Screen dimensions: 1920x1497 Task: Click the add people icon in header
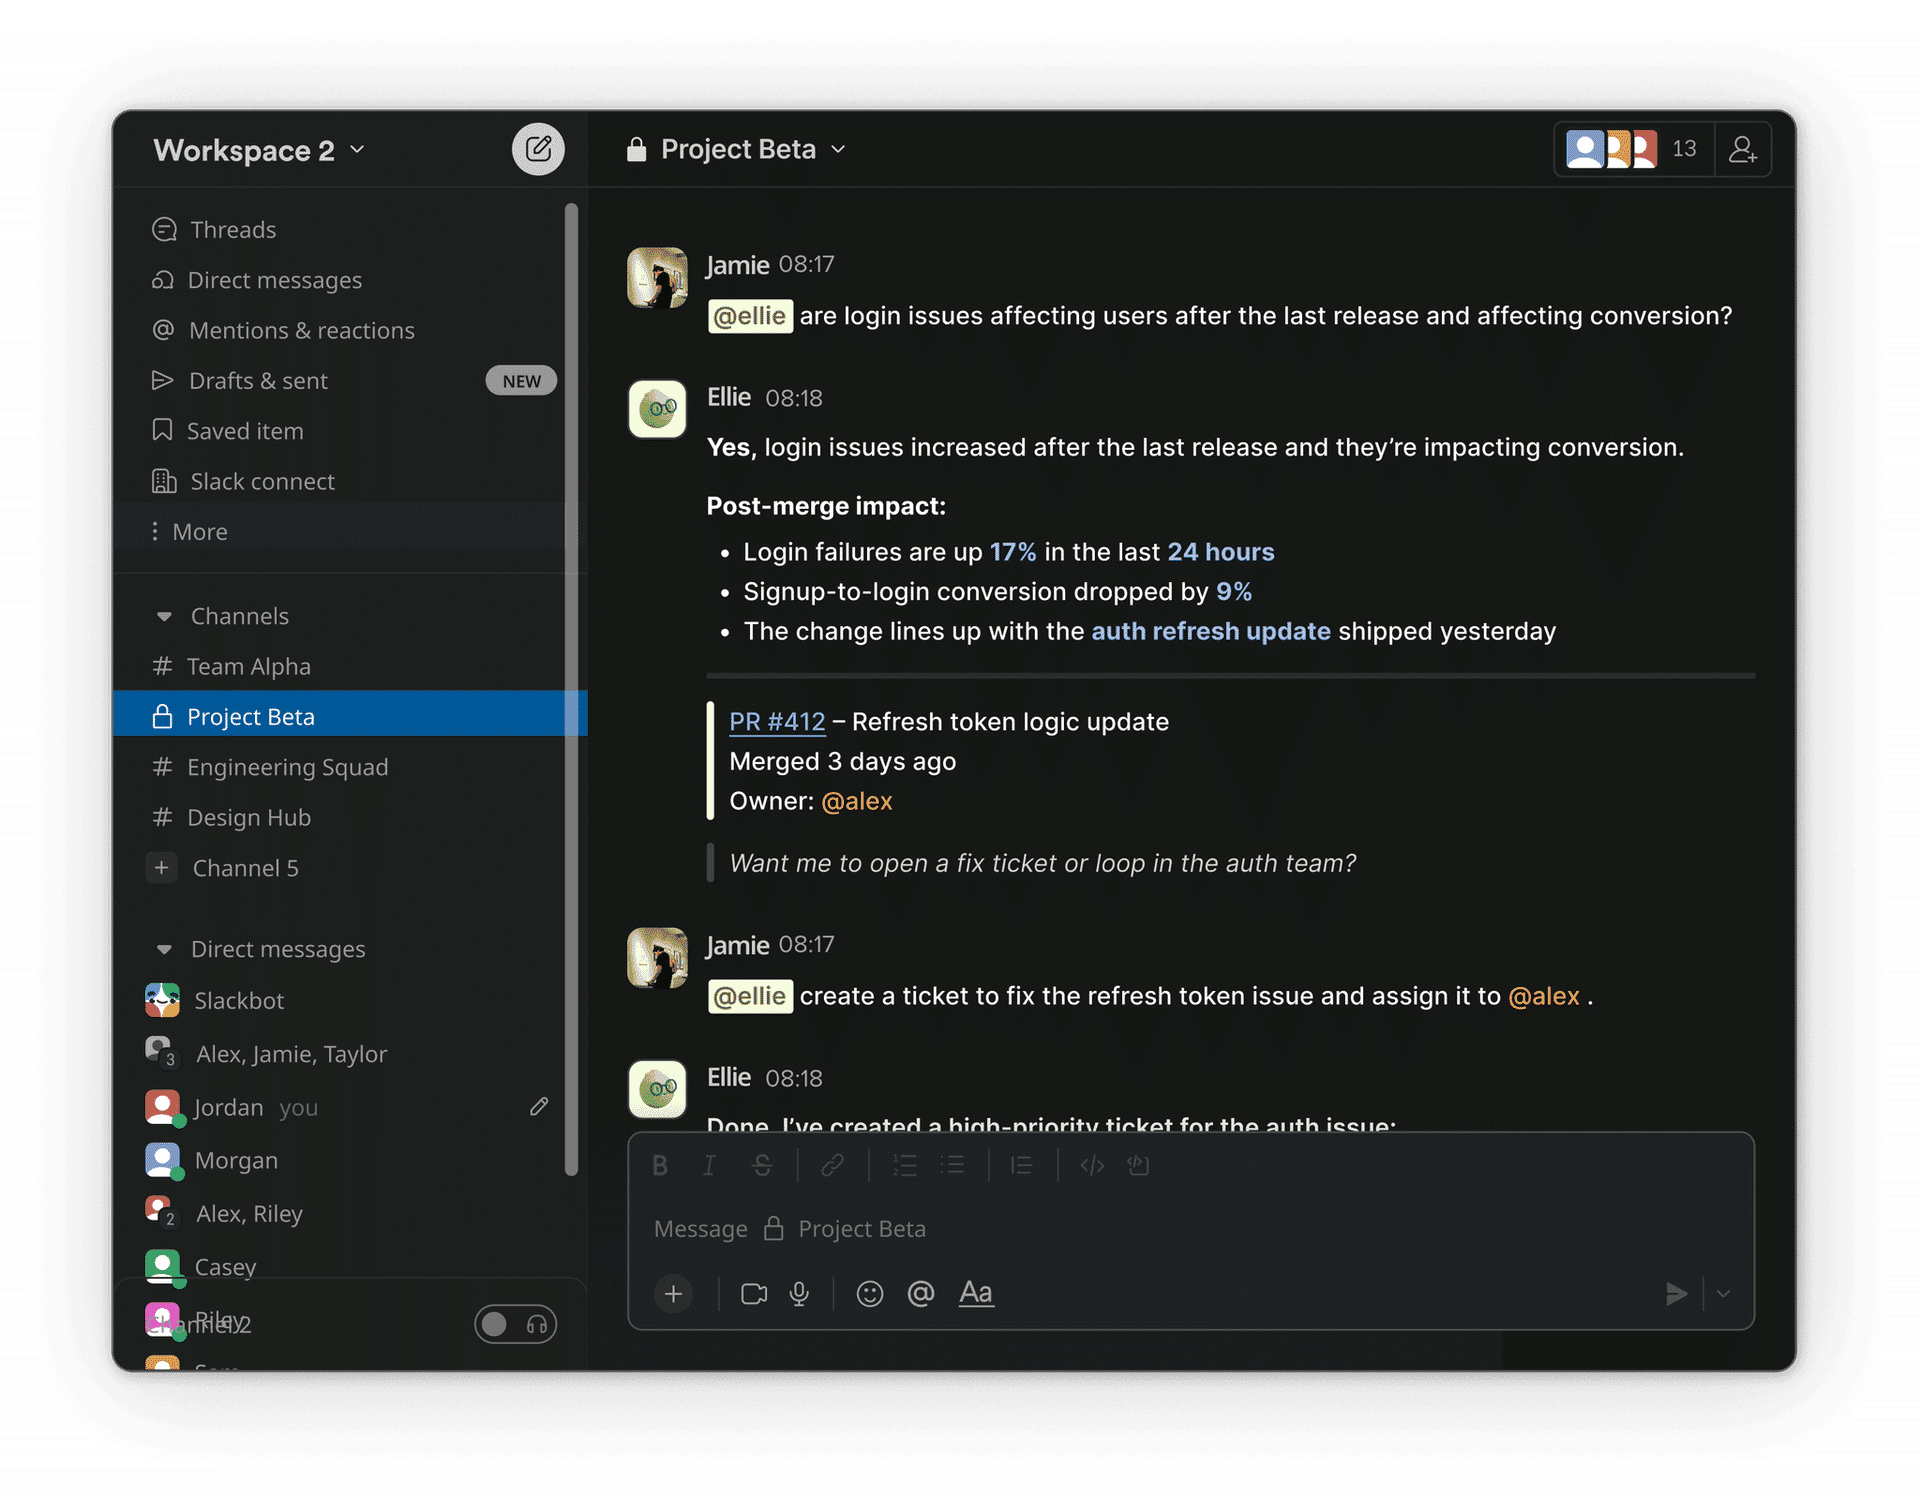click(x=1743, y=150)
